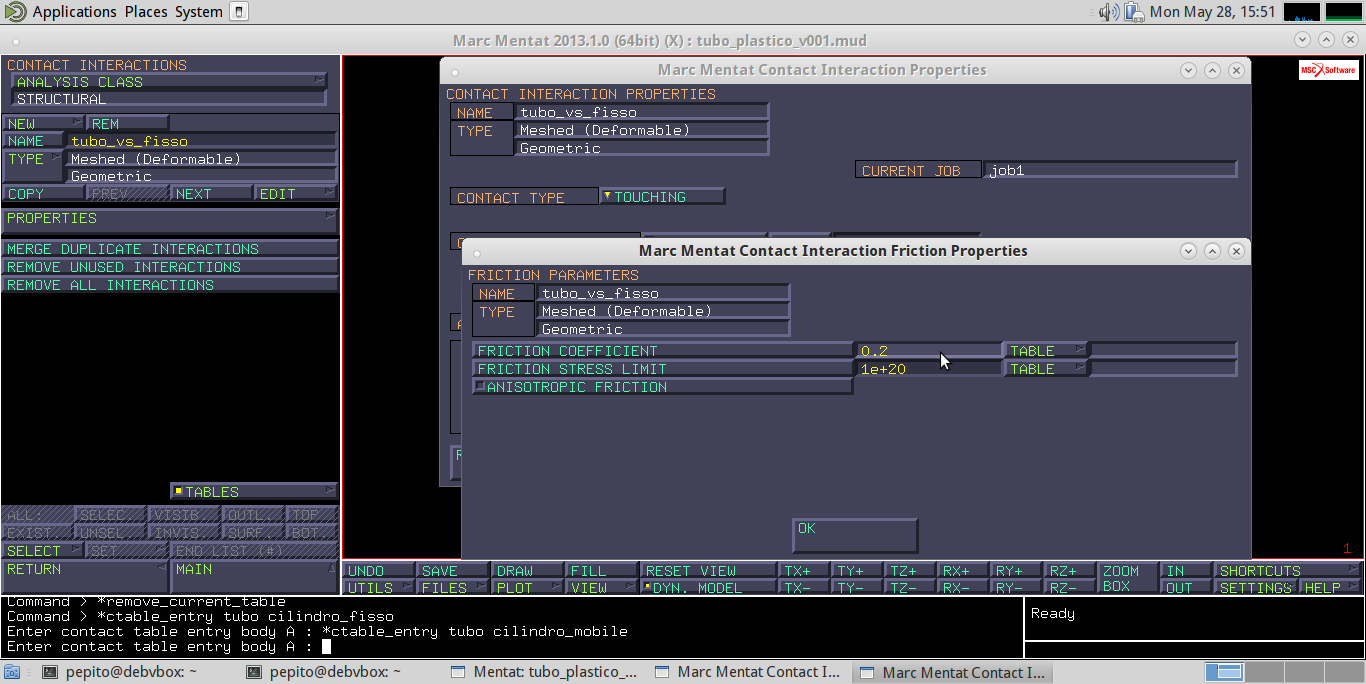The image size is (1366, 684).
Task: Open PROPERTIES submenu in left panel
Action: click(170, 221)
